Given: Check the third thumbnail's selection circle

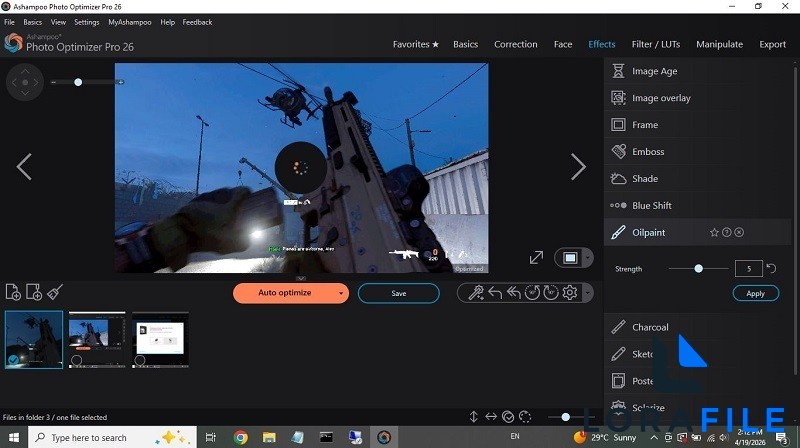Looking at the screenshot, I should point(140,360).
